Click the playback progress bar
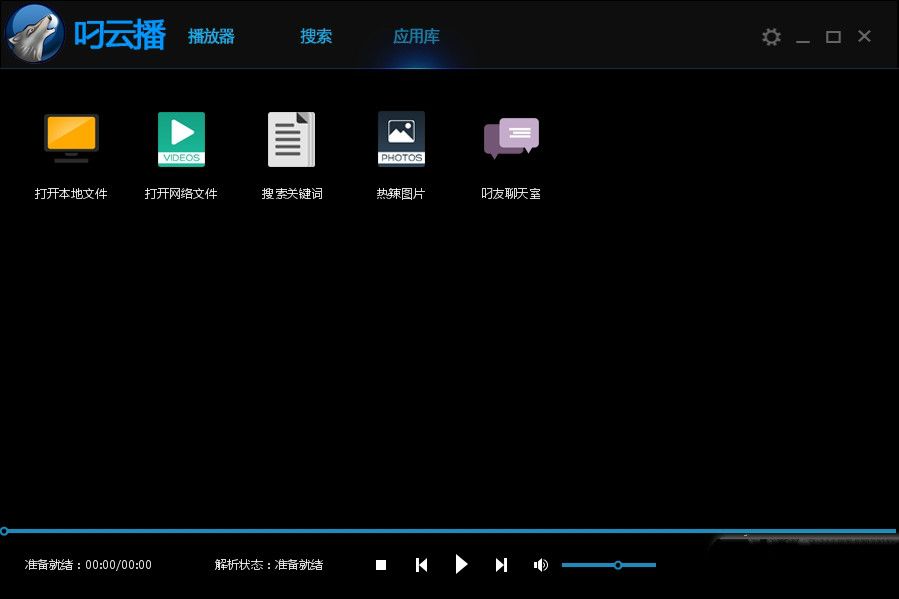The height and width of the screenshot is (599, 899). point(450,531)
